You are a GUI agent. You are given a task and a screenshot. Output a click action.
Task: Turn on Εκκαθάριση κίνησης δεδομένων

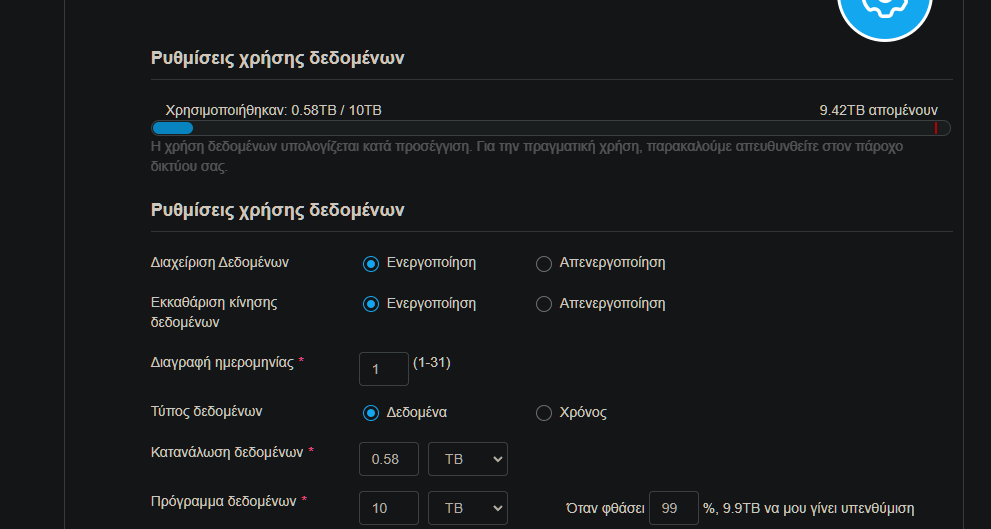point(371,304)
